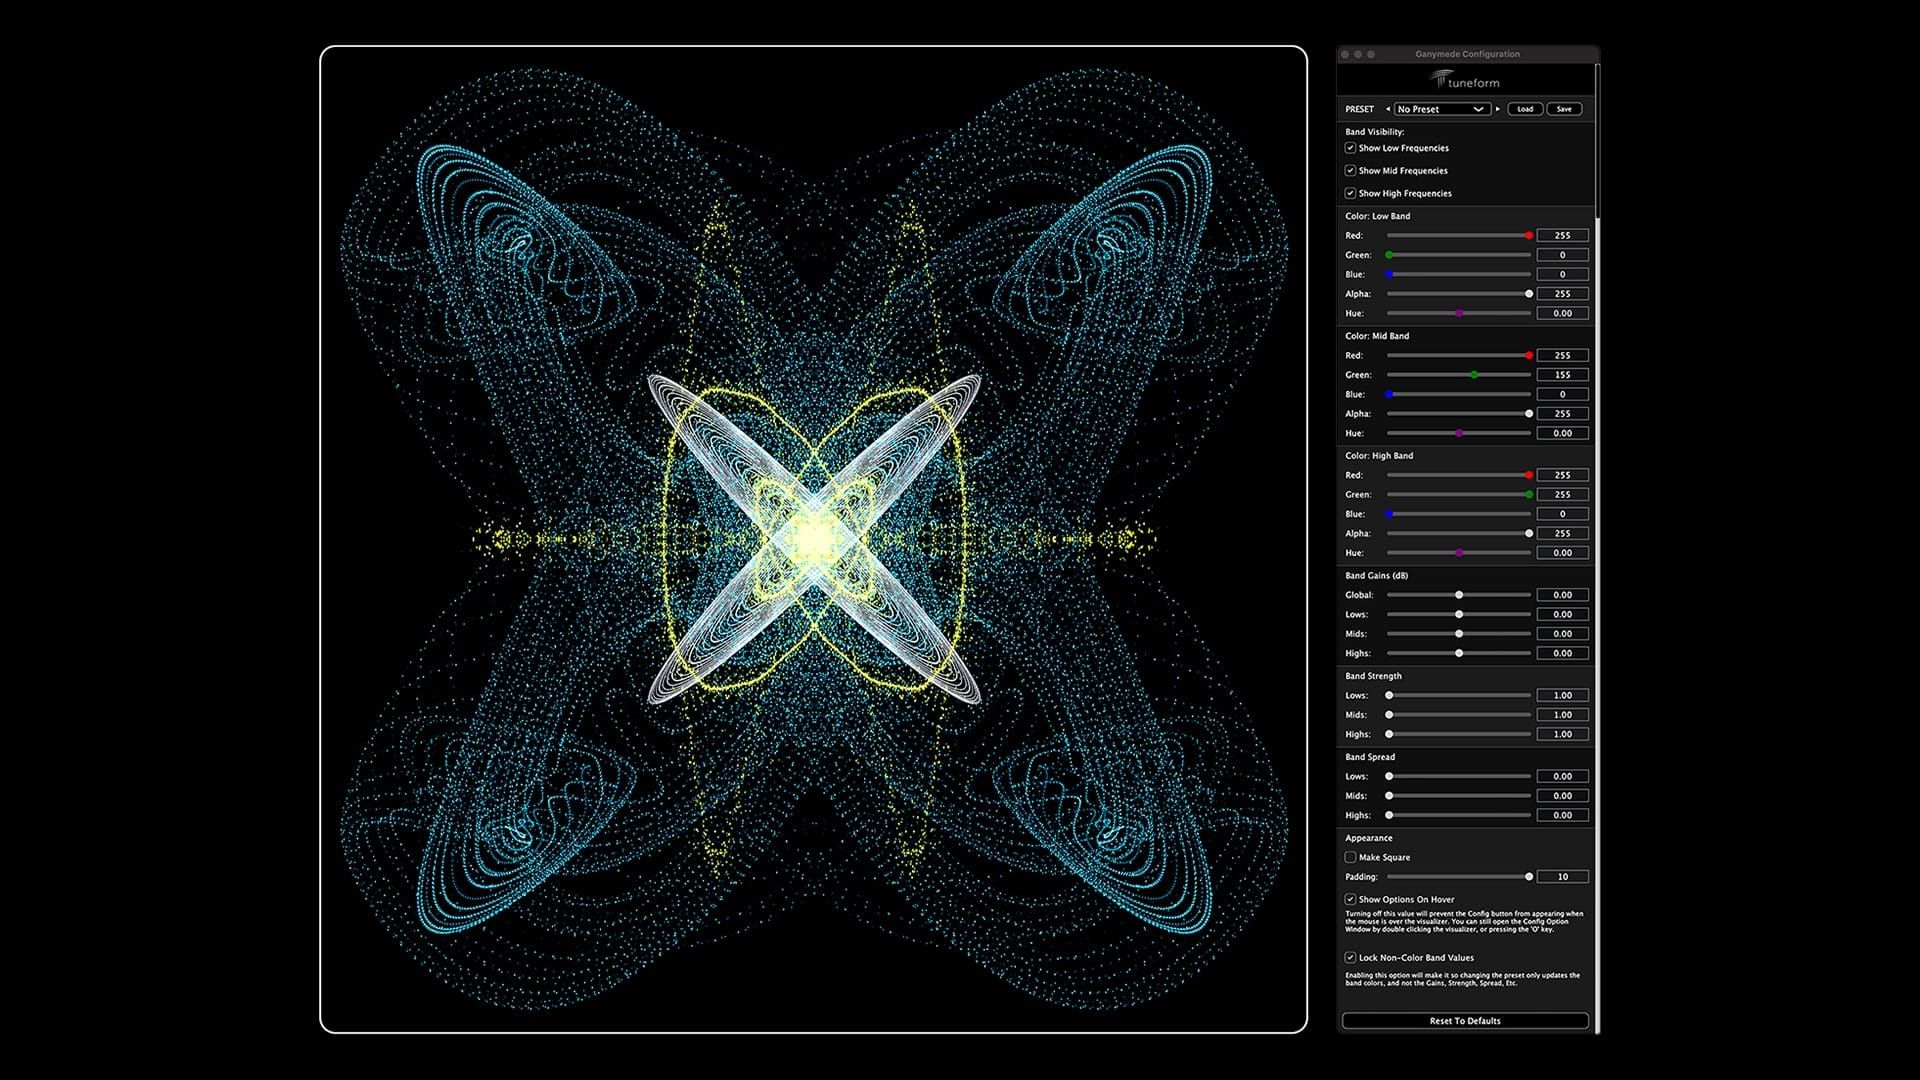Viewport: 1920px width, 1080px height.
Task: Click the Ganymede visualizer display
Action: 813,539
